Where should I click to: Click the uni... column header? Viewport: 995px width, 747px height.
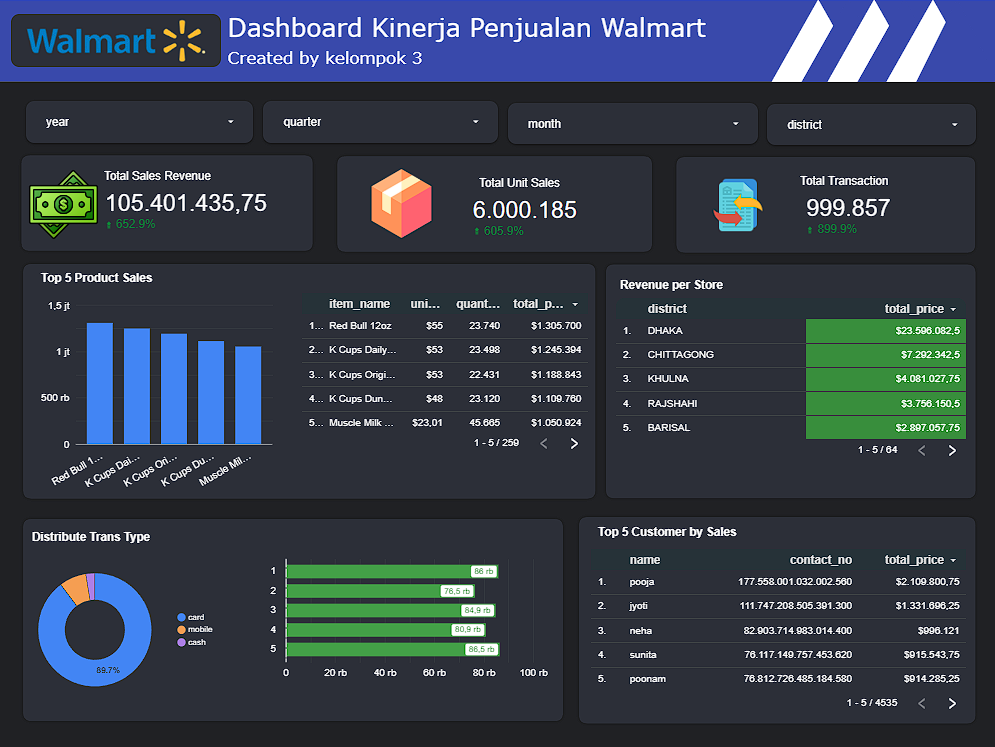[x=425, y=304]
